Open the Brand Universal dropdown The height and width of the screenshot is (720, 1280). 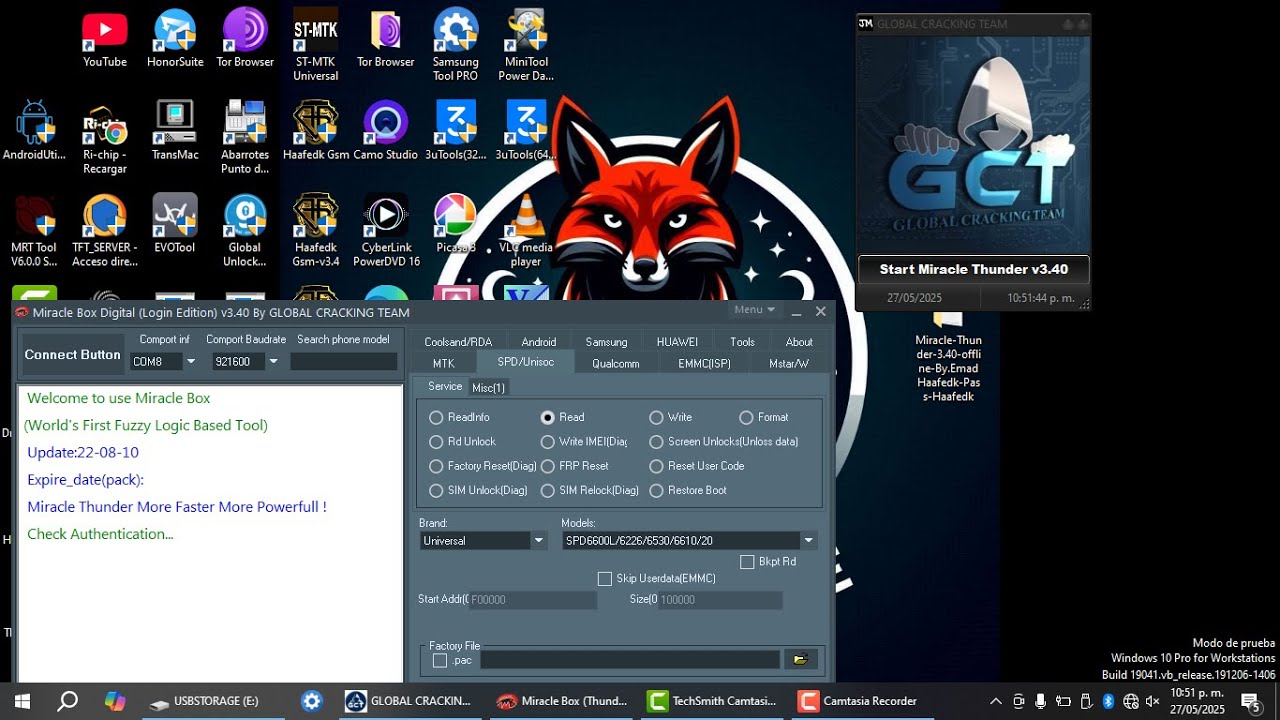(538, 541)
